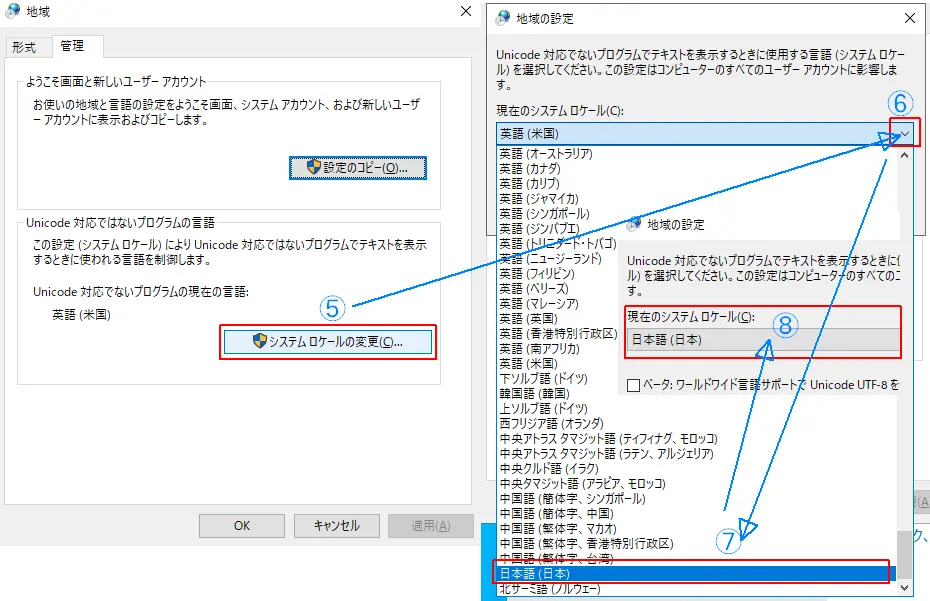Click the shield icon on システムロケールの変更 button
Image resolution: width=930 pixels, height=601 pixels.
[260, 342]
